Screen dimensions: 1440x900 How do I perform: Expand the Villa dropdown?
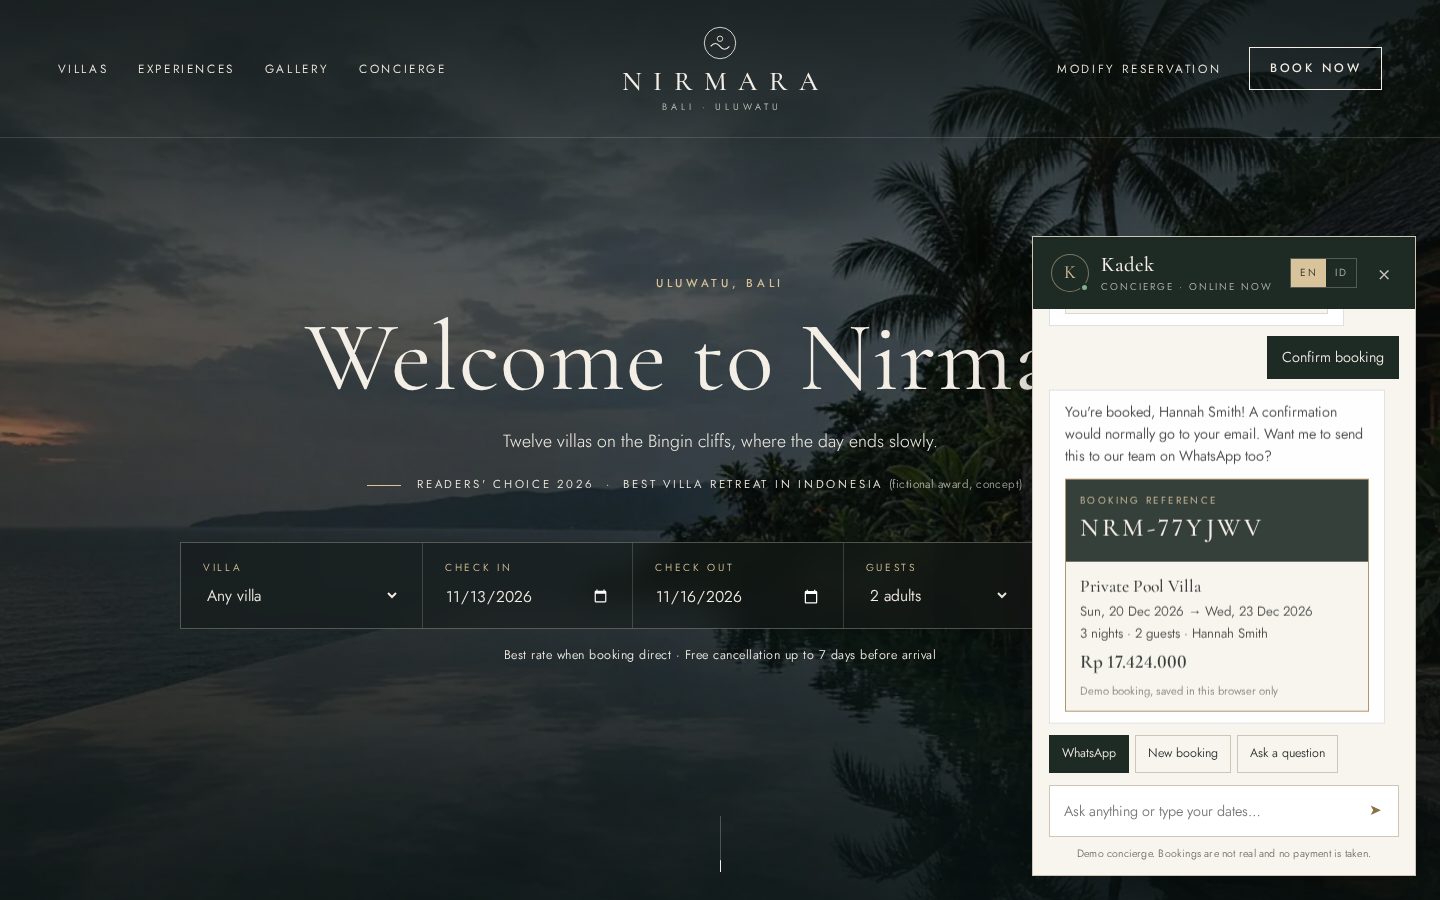(x=301, y=596)
